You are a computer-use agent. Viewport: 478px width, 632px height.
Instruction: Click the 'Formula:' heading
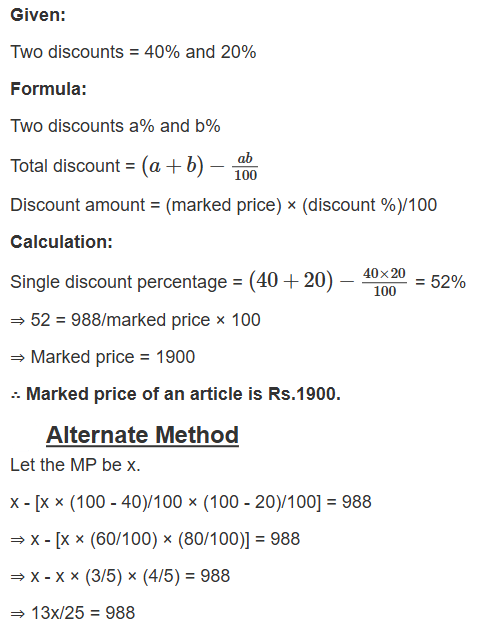pos(49,89)
